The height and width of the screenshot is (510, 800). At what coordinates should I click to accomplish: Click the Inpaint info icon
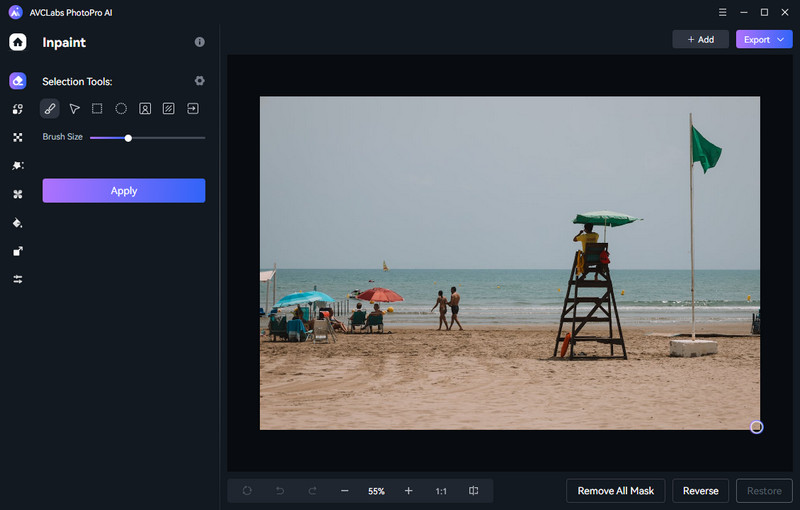(x=199, y=42)
